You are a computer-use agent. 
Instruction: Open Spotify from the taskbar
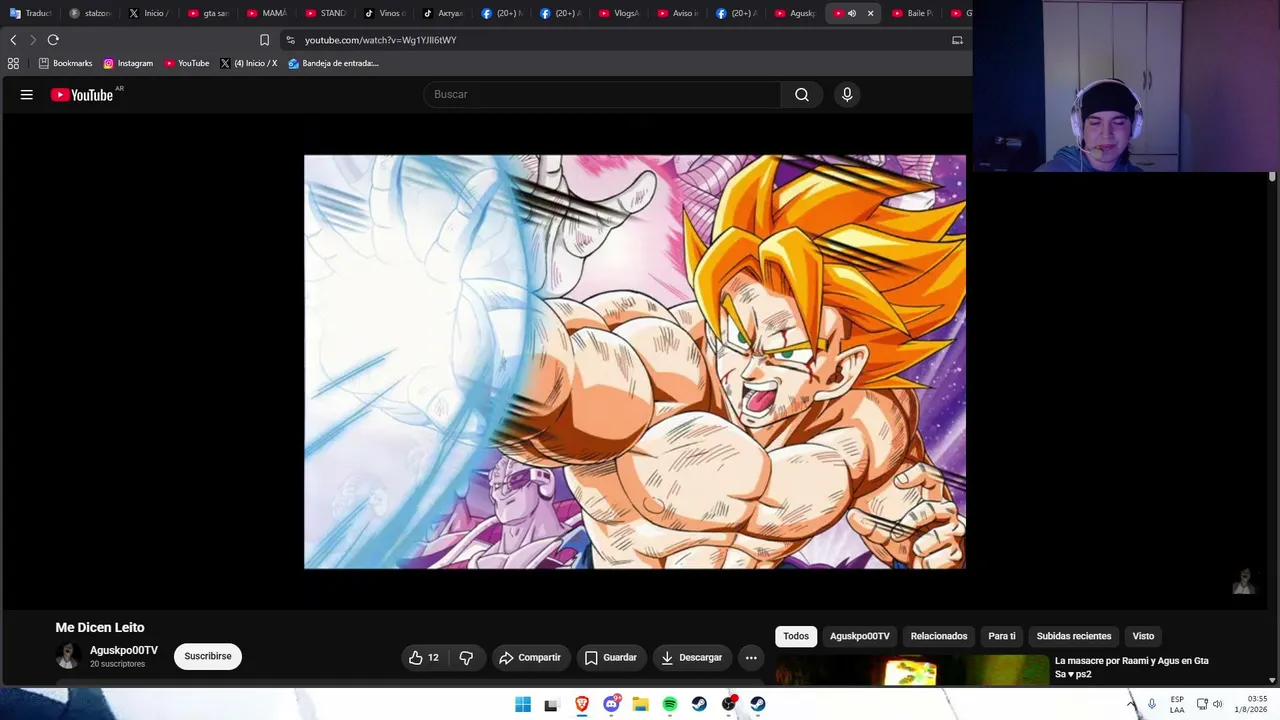tap(670, 704)
